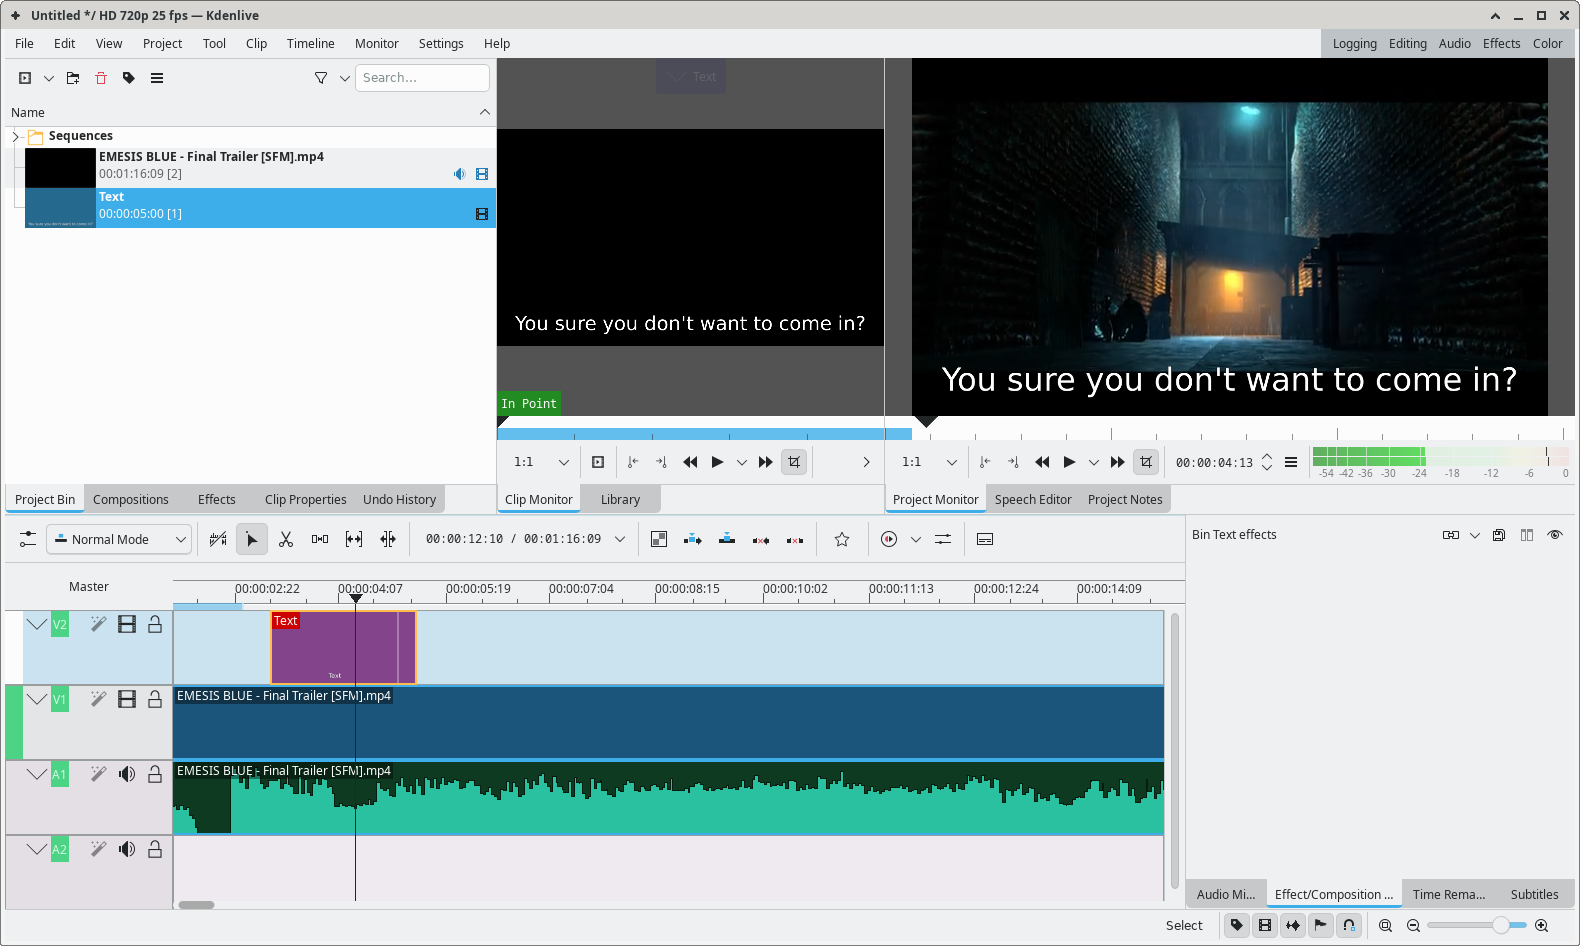Click the extract timeline zone icon
1580x946 pixels.
point(761,539)
